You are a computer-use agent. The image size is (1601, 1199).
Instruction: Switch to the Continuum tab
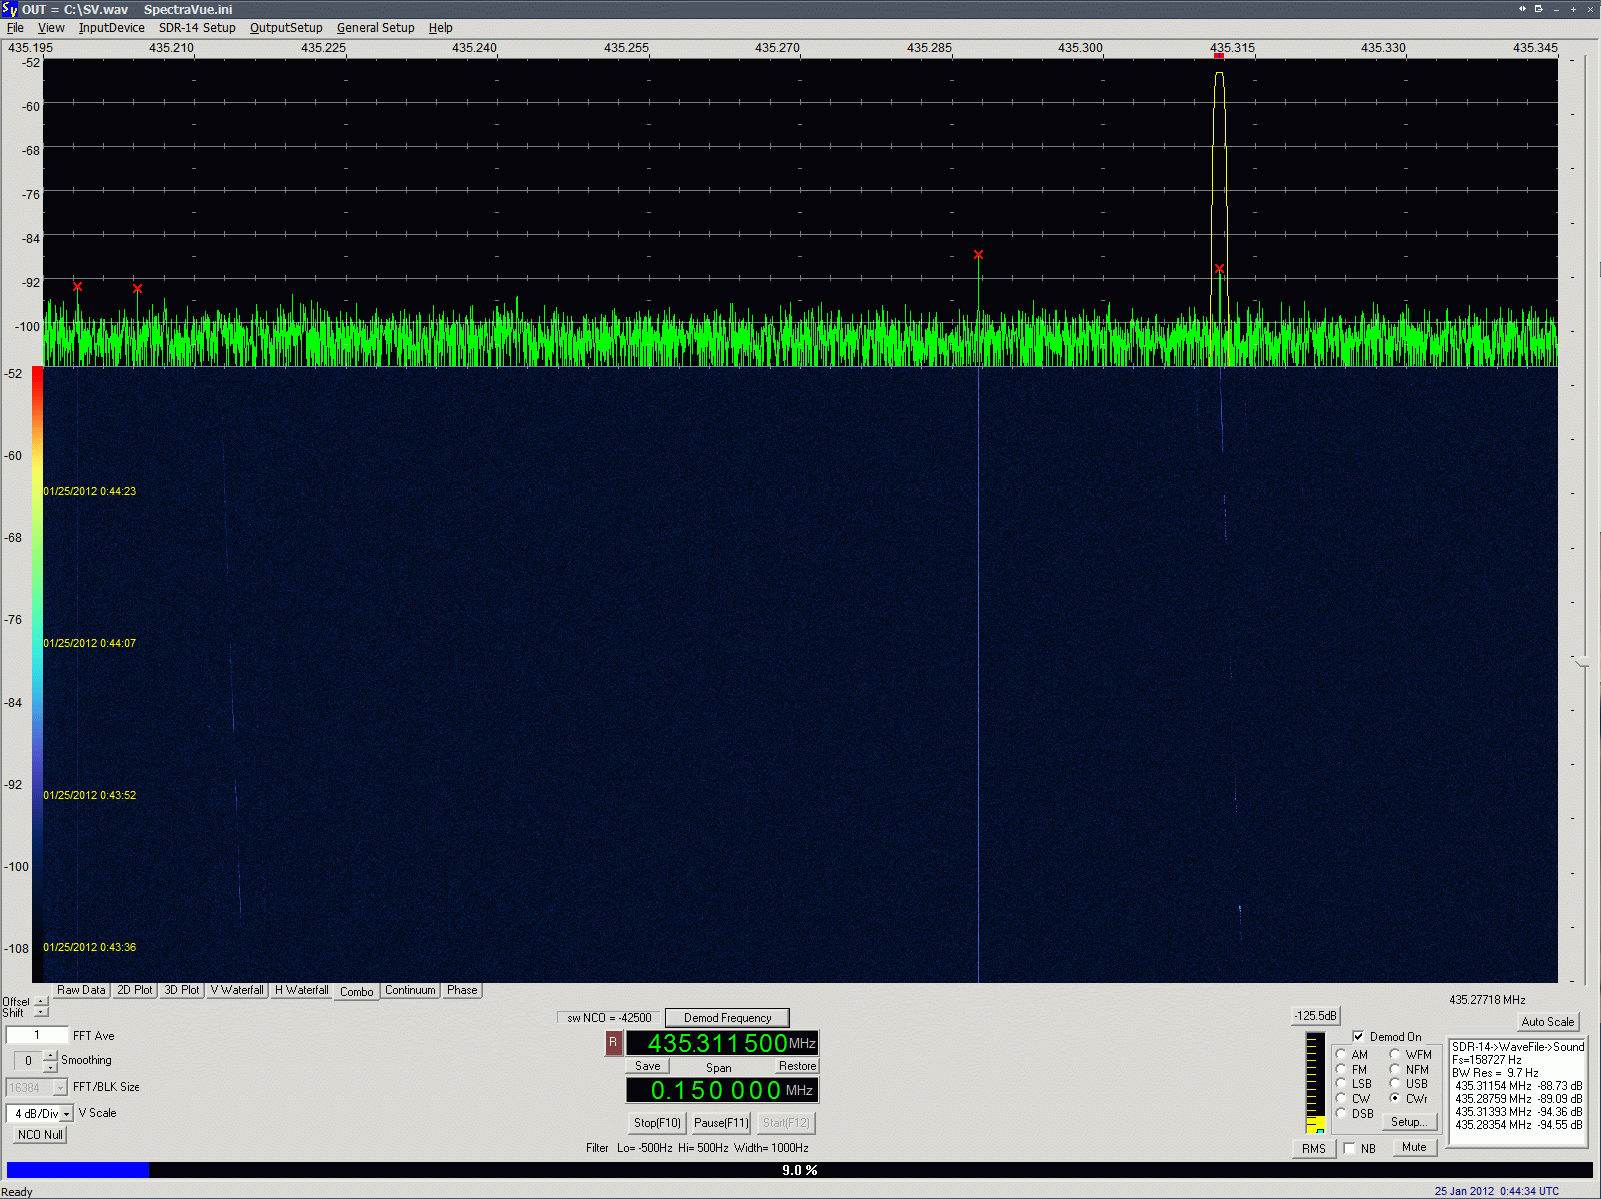410,990
